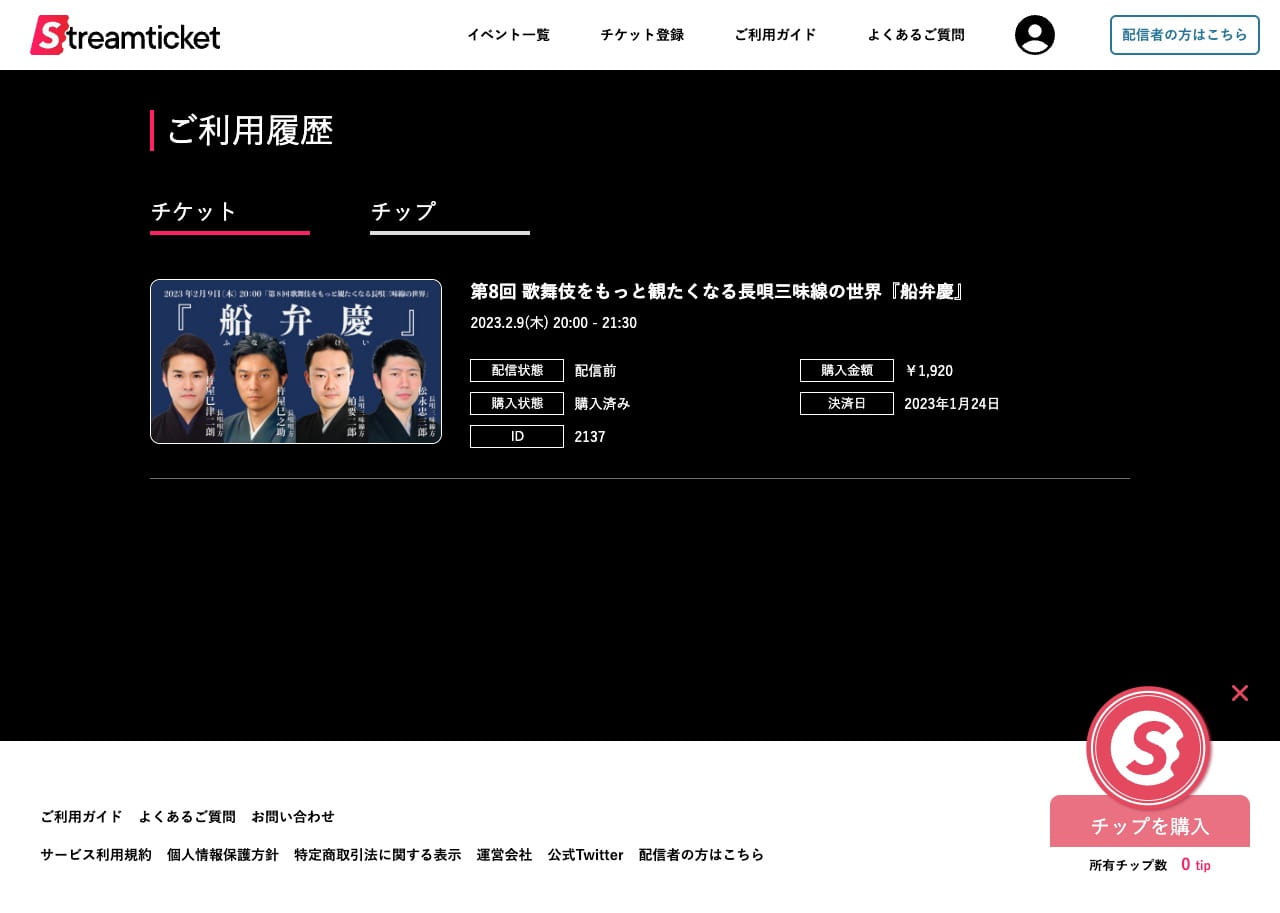Viewport: 1280px width, 913px height.
Task: Open イベント一覧 in the header
Action: click(x=508, y=35)
